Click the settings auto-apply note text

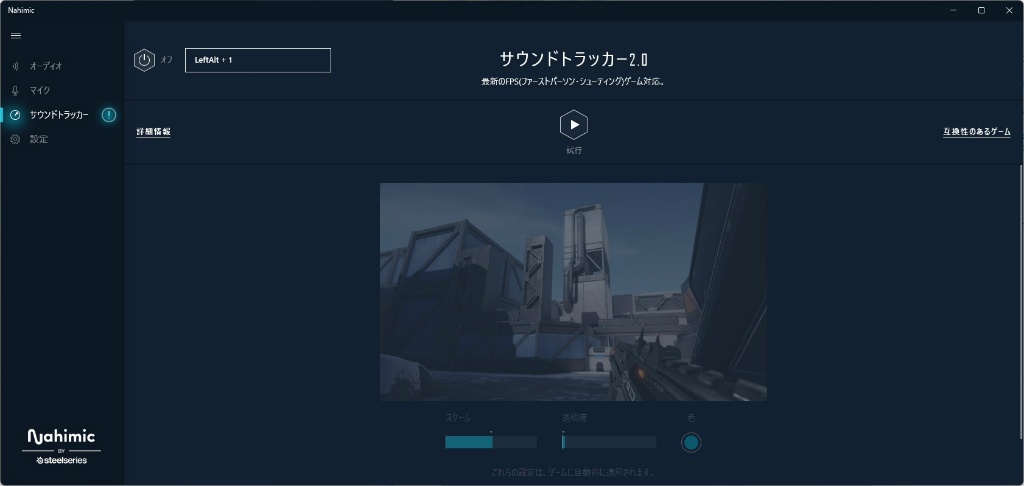click(x=573, y=472)
